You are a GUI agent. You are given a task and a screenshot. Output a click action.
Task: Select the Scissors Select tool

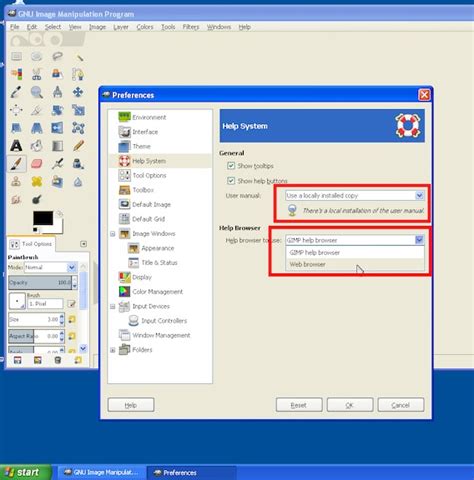37,74
